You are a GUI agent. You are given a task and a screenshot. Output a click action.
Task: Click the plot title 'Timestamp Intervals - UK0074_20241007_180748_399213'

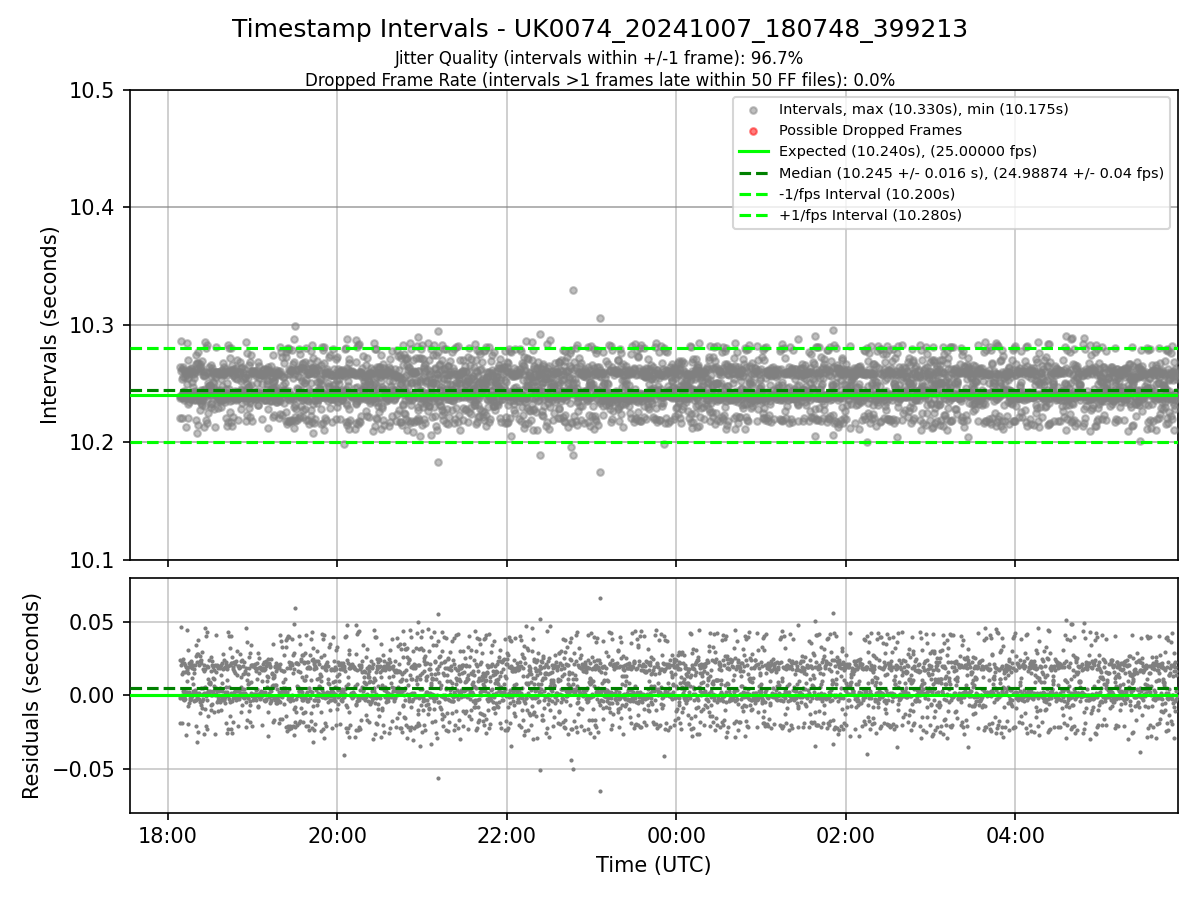tap(600, 29)
